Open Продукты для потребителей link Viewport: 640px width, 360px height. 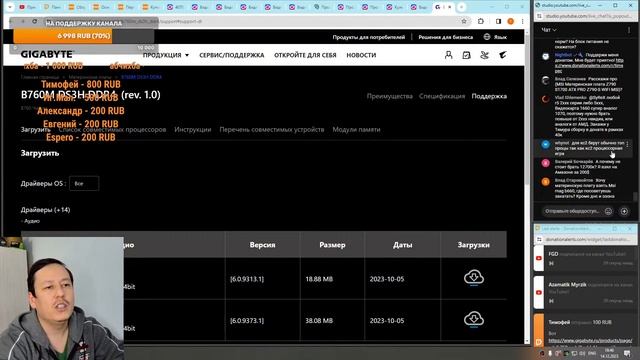[369, 37]
